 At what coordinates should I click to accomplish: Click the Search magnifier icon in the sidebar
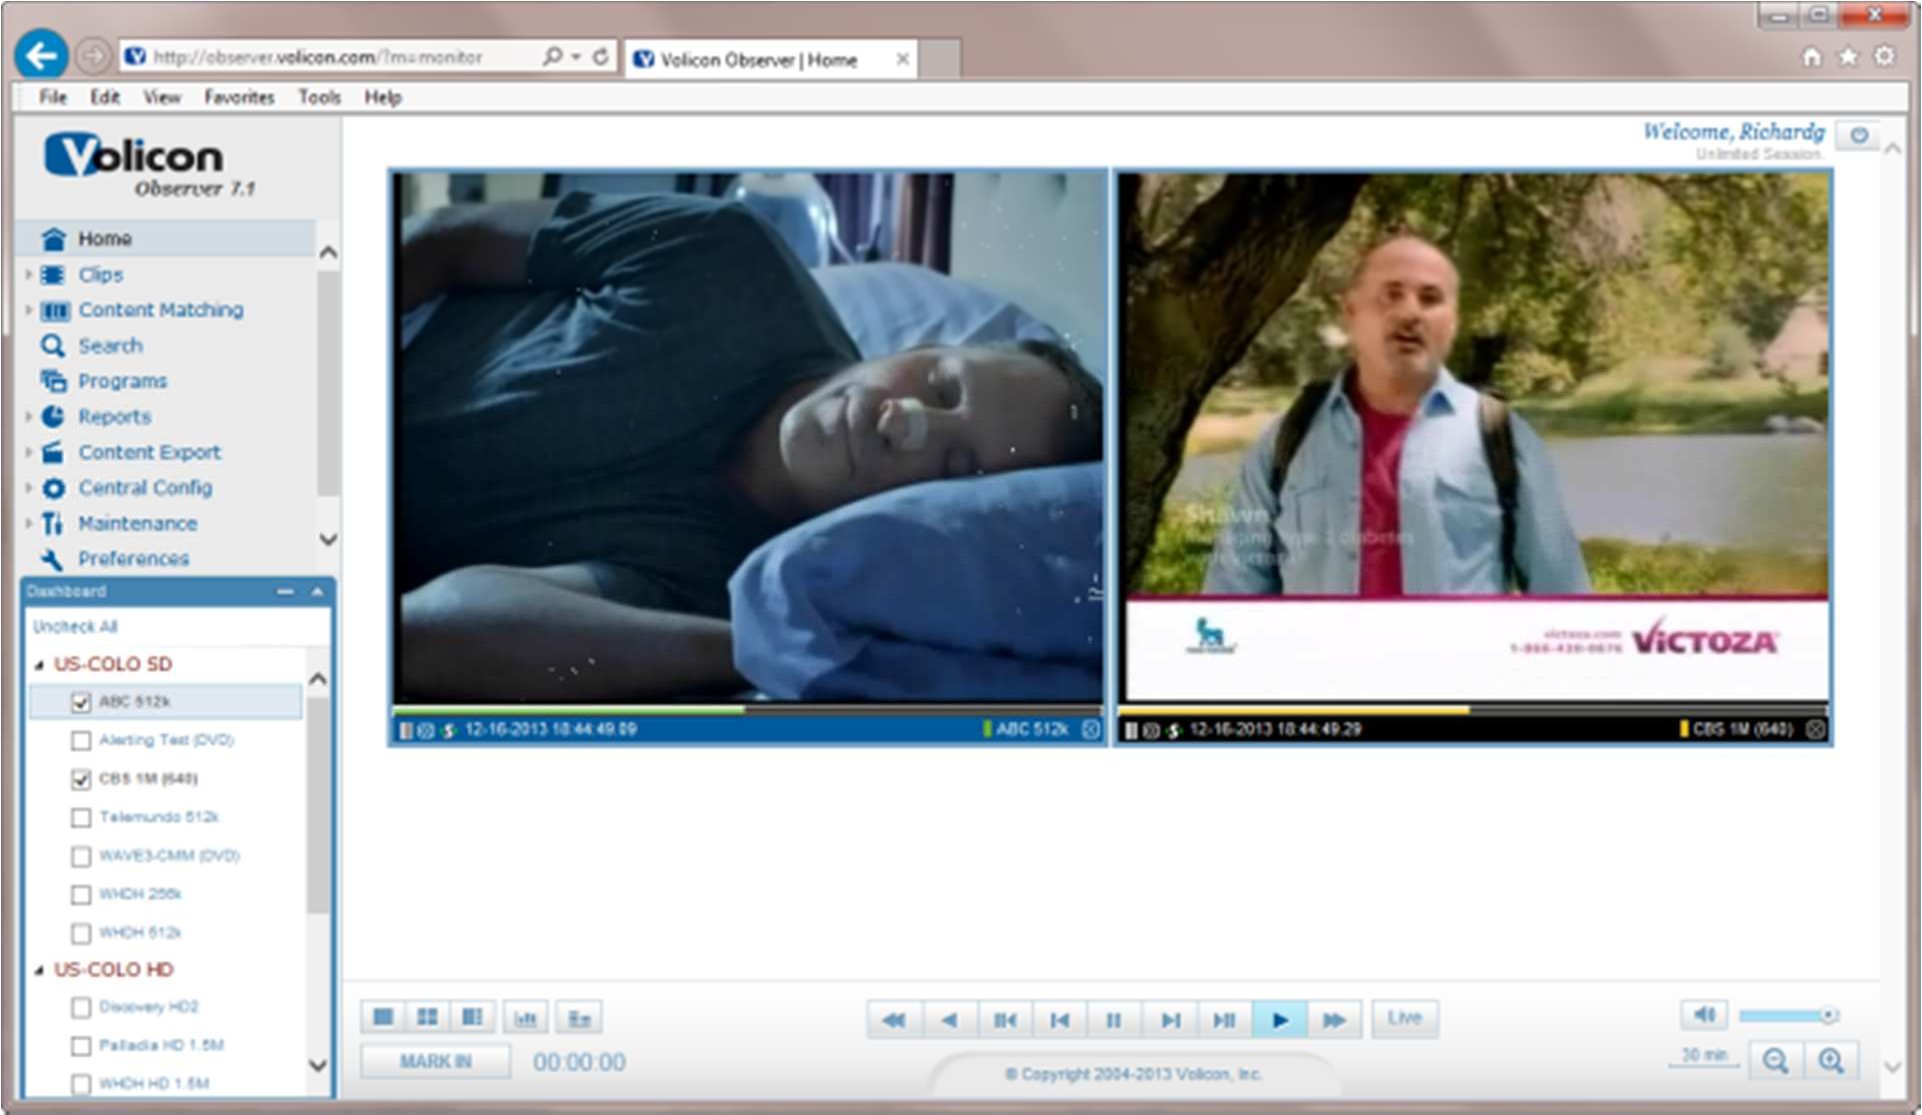(52, 345)
